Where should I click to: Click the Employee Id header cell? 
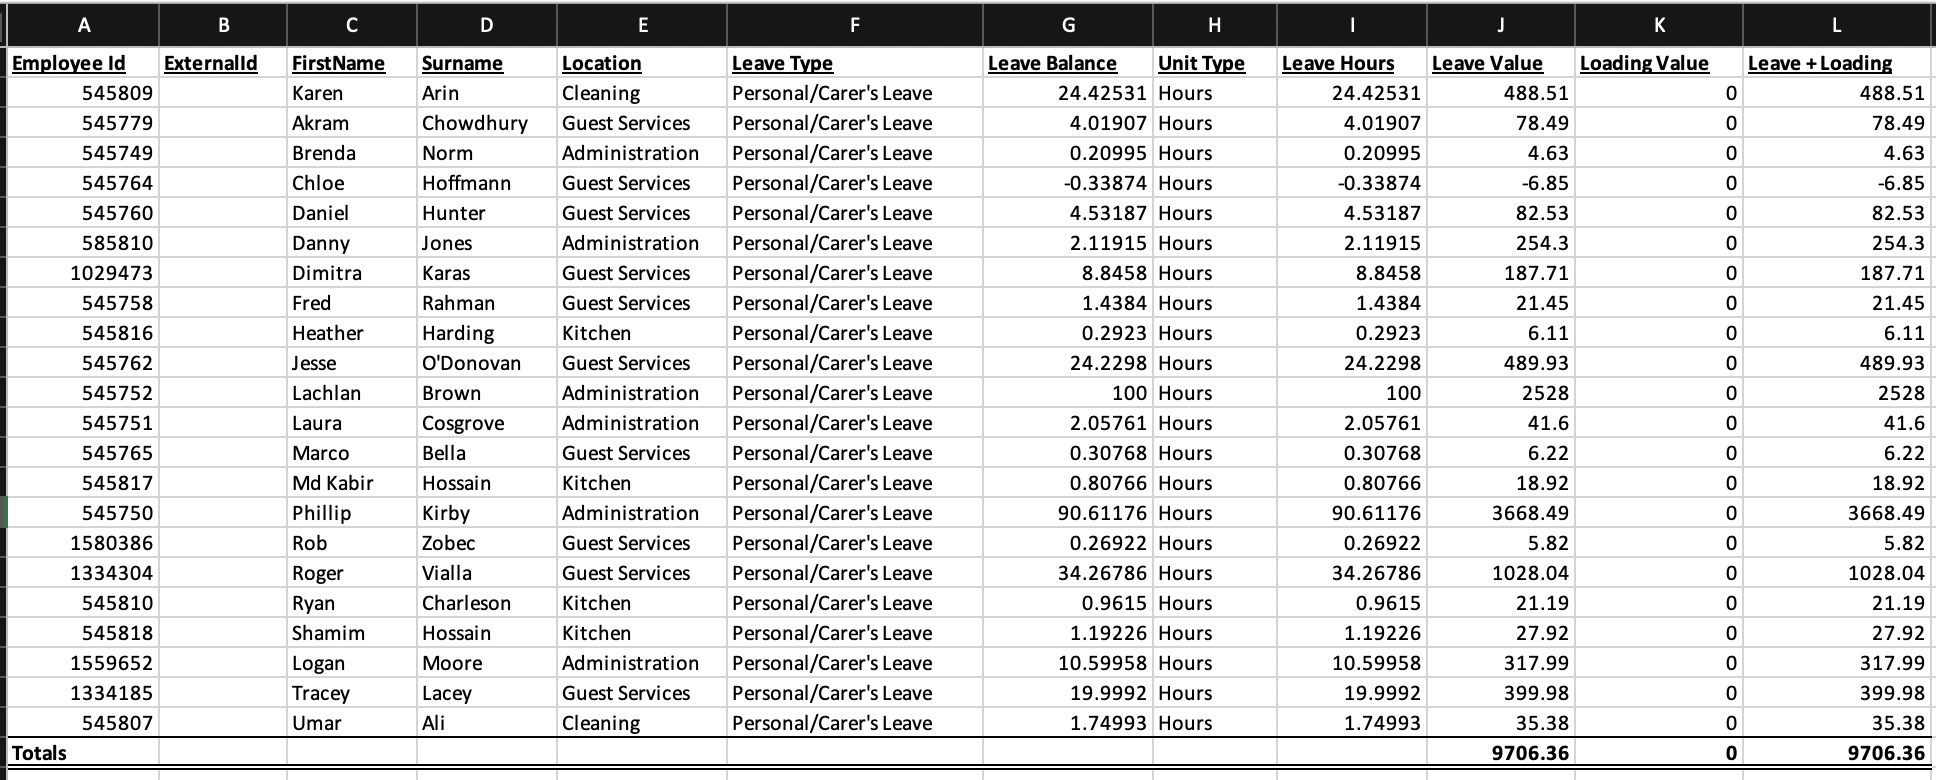tap(83, 63)
